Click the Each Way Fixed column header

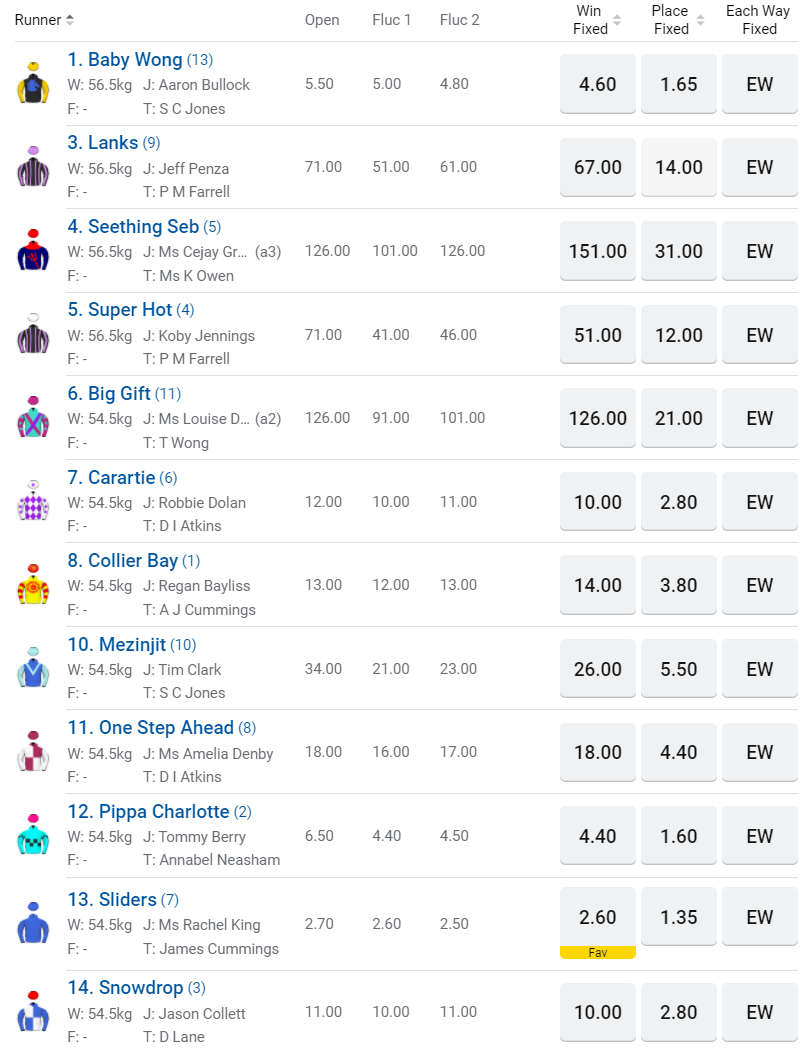coord(758,20)
